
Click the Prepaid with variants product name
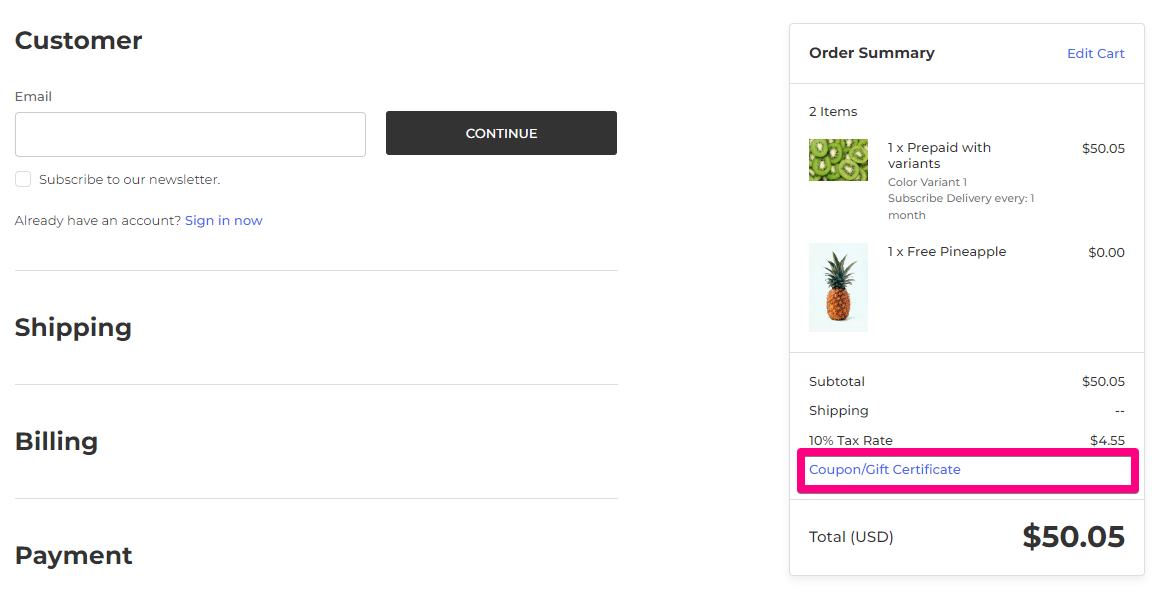[939, 155]
